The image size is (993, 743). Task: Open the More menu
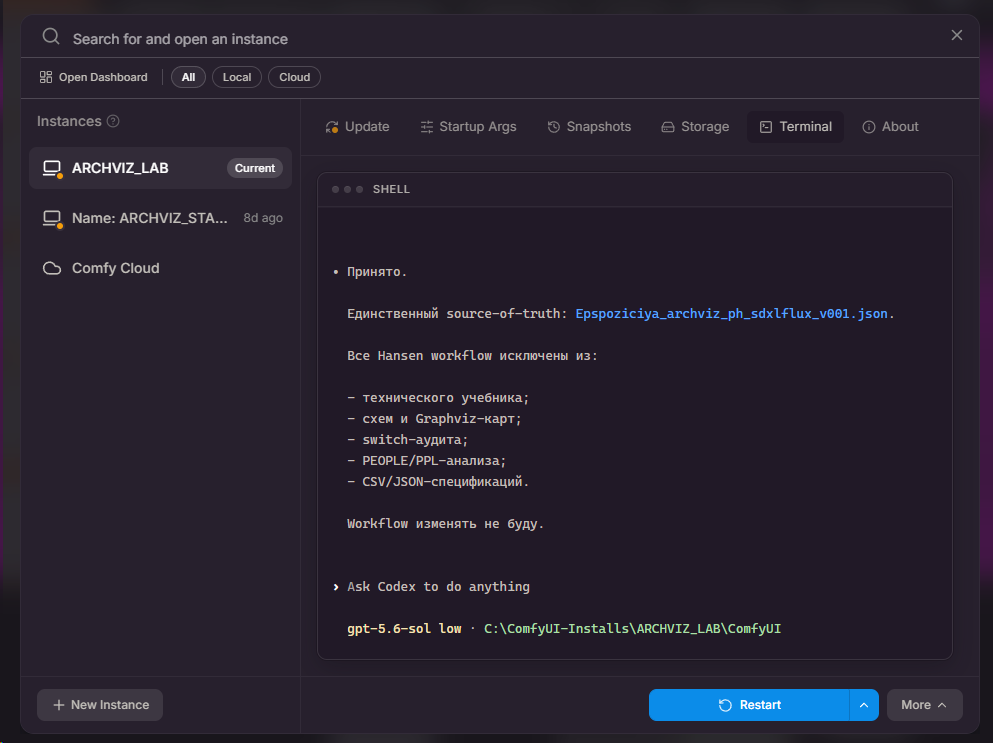point(925,705)
